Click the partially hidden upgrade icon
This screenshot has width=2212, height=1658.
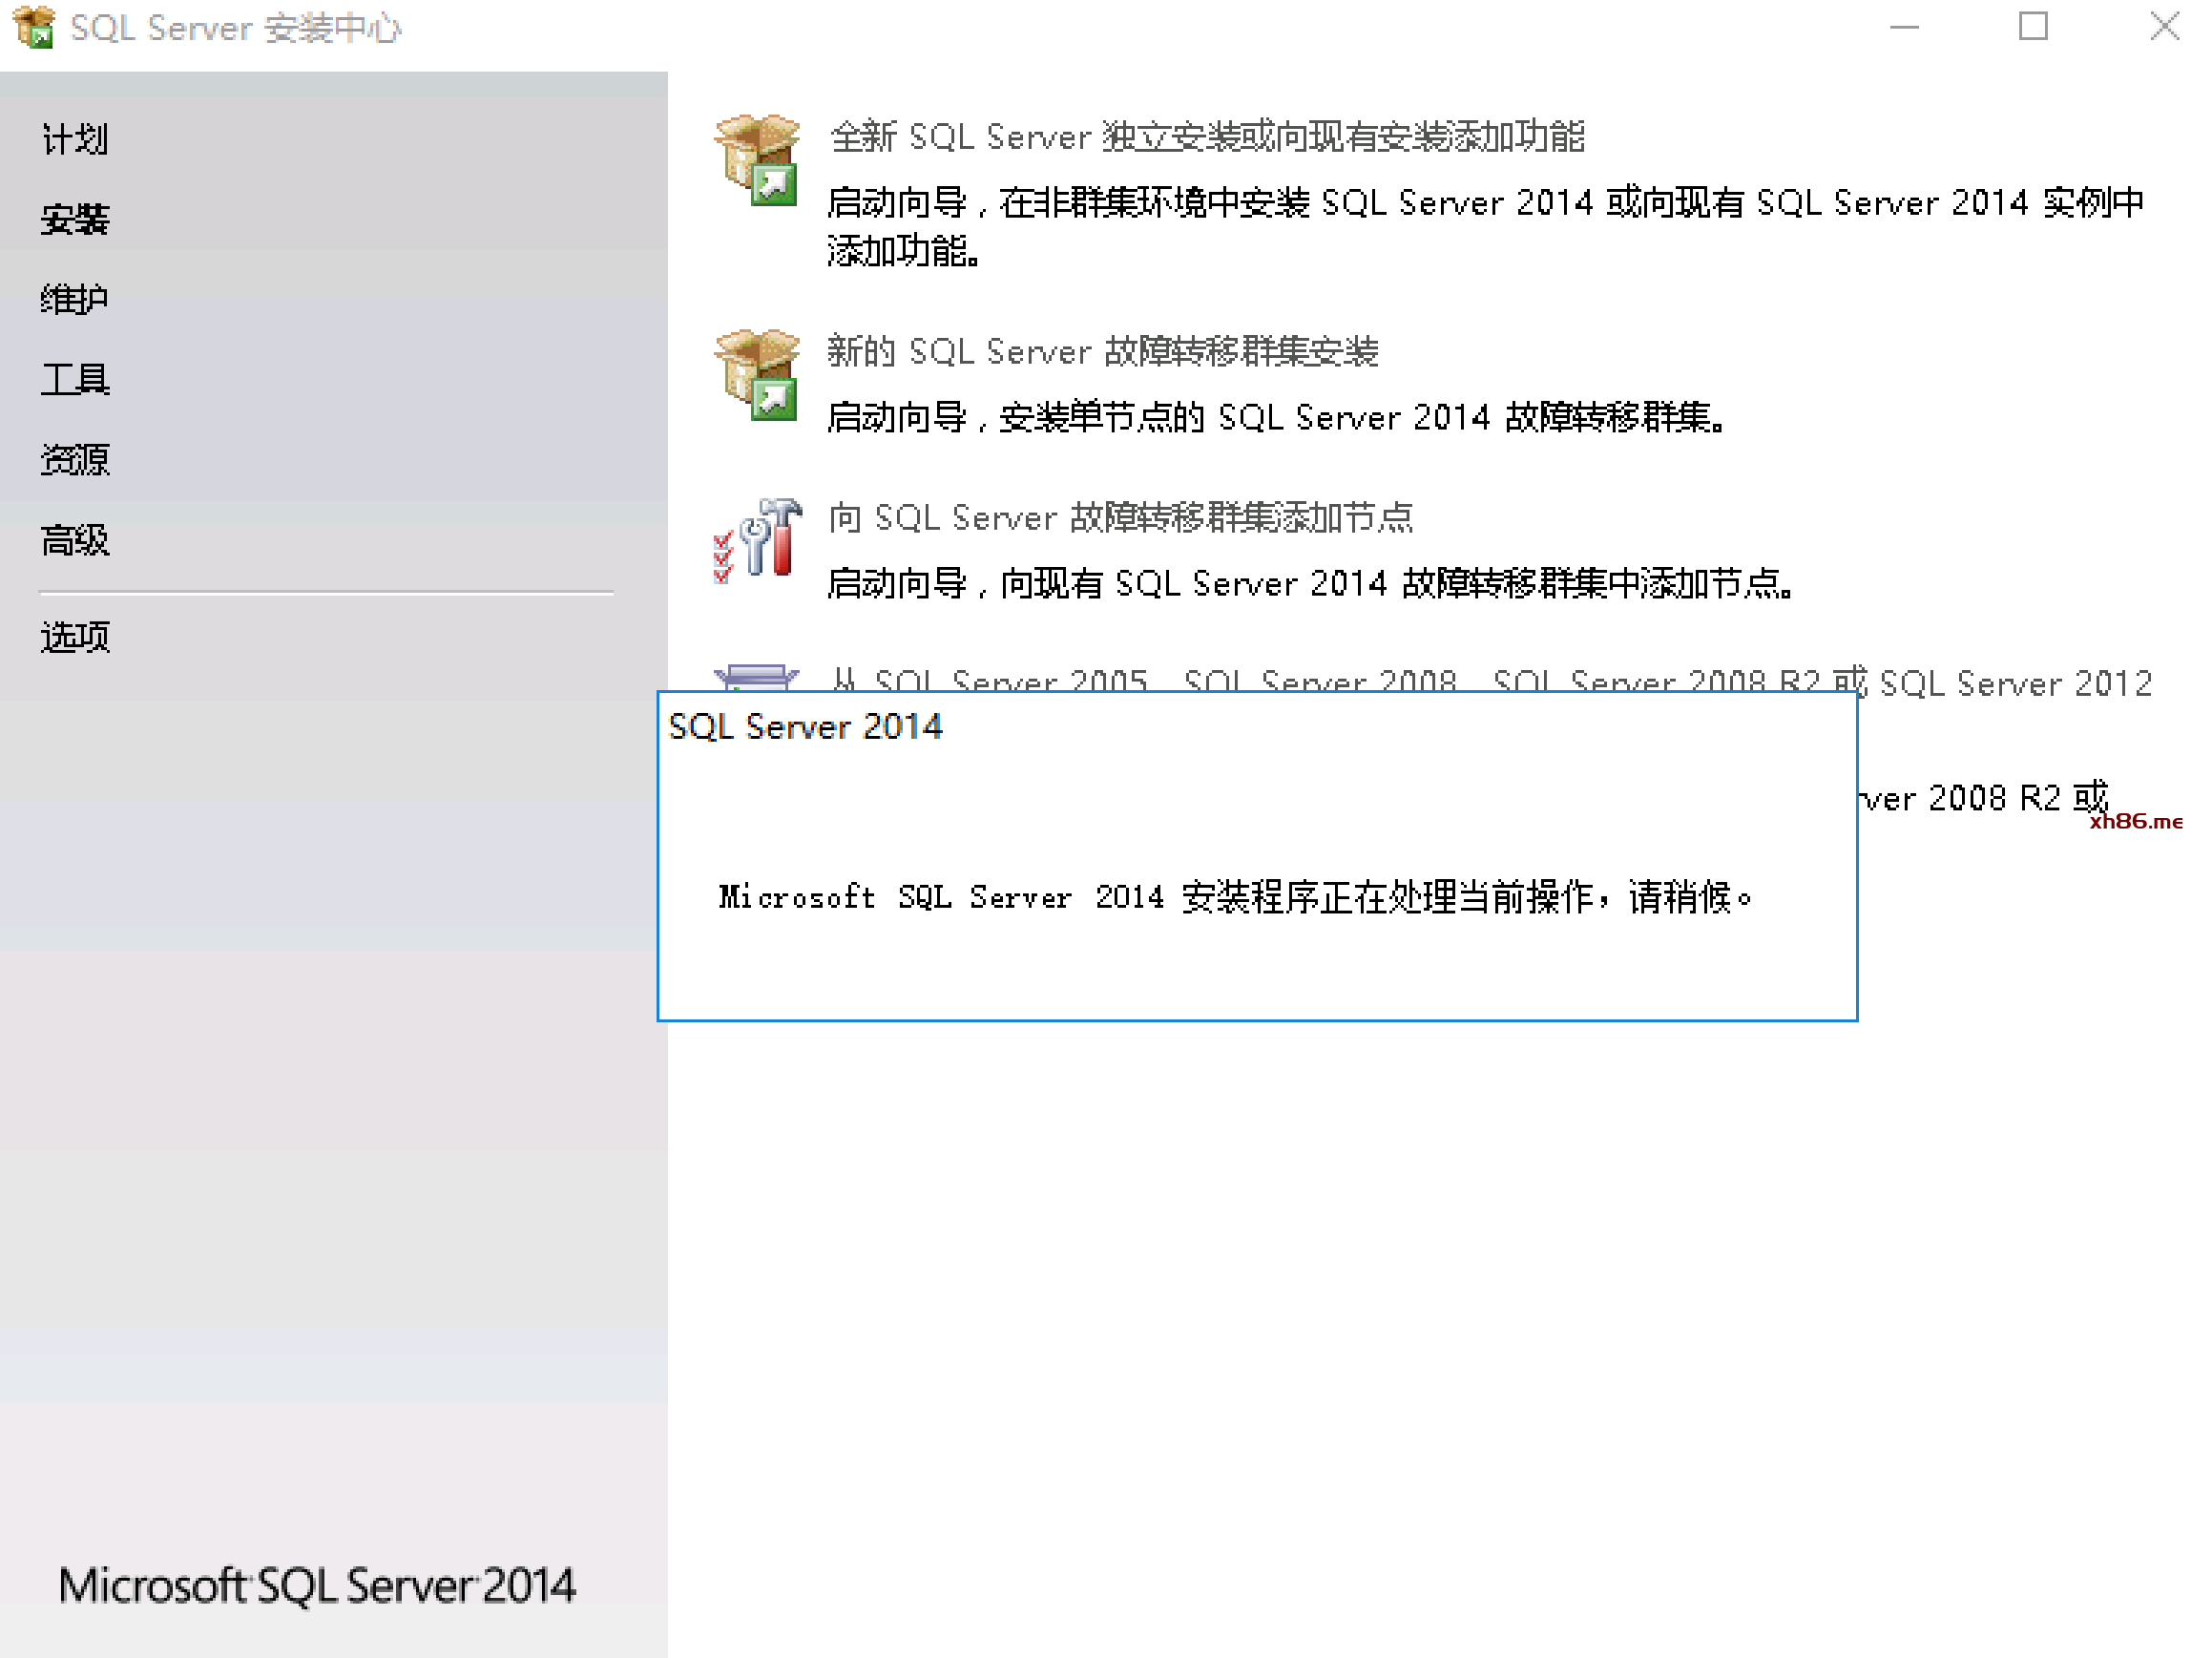[x=757, y=677]
